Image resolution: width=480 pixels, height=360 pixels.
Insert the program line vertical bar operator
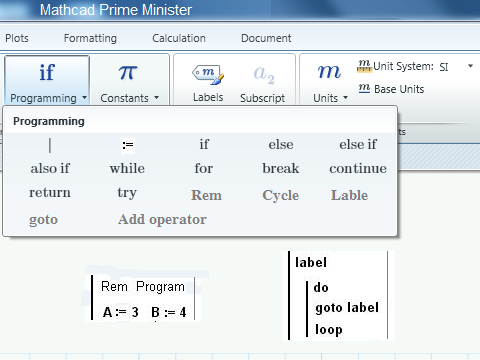tap(50, 145)
